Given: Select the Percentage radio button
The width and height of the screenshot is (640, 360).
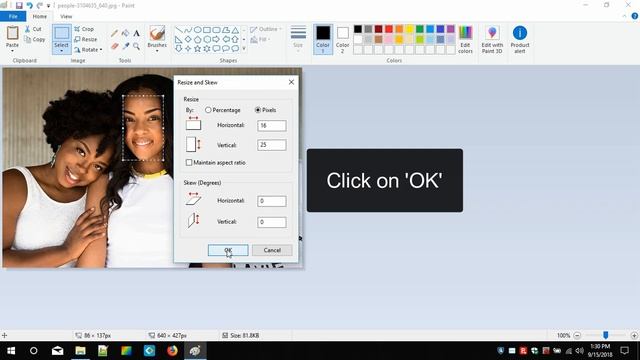Looking at the screenshot, I should click(x=208, y=110).
